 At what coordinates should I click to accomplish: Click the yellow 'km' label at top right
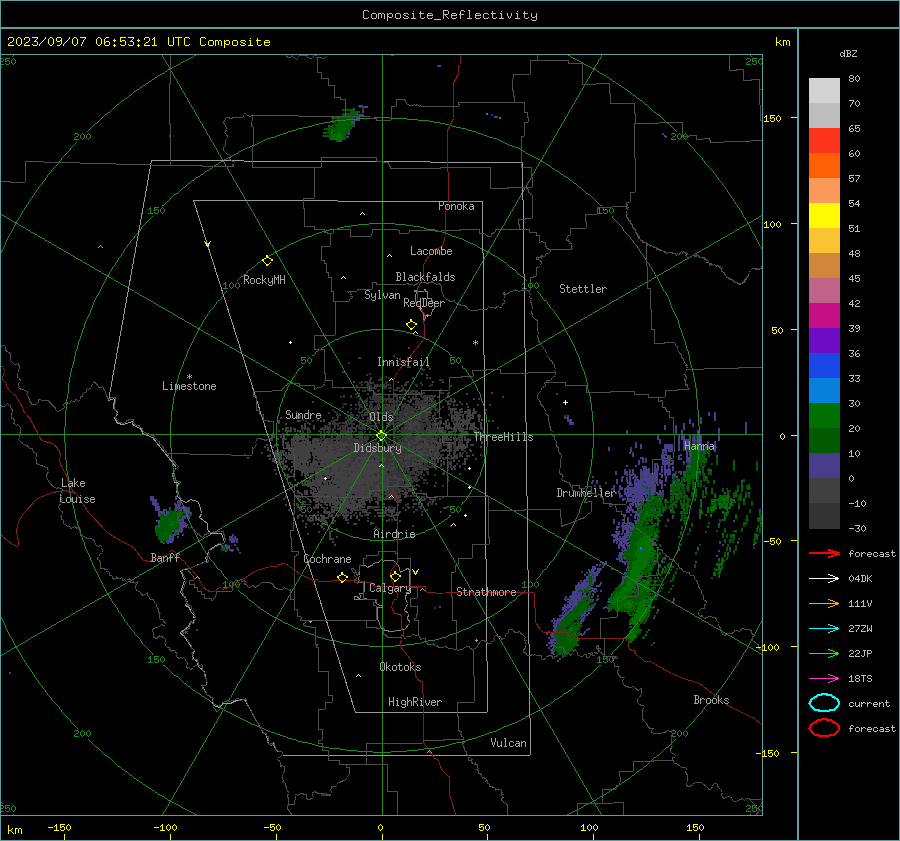[782, 42]
